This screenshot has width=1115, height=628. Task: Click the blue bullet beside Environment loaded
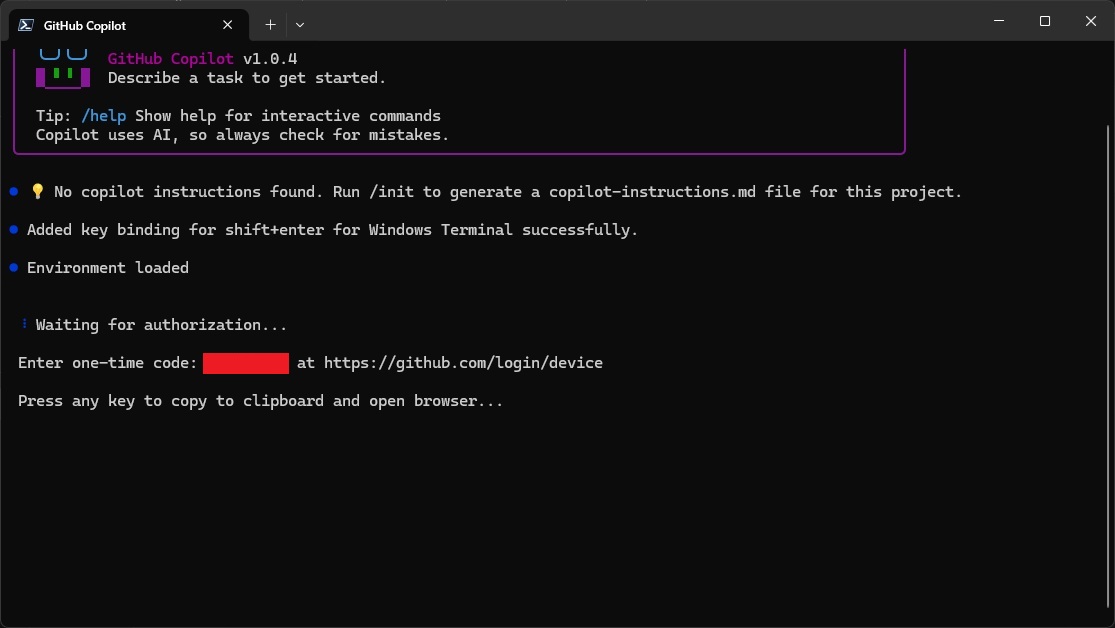[x=14, y=267]
